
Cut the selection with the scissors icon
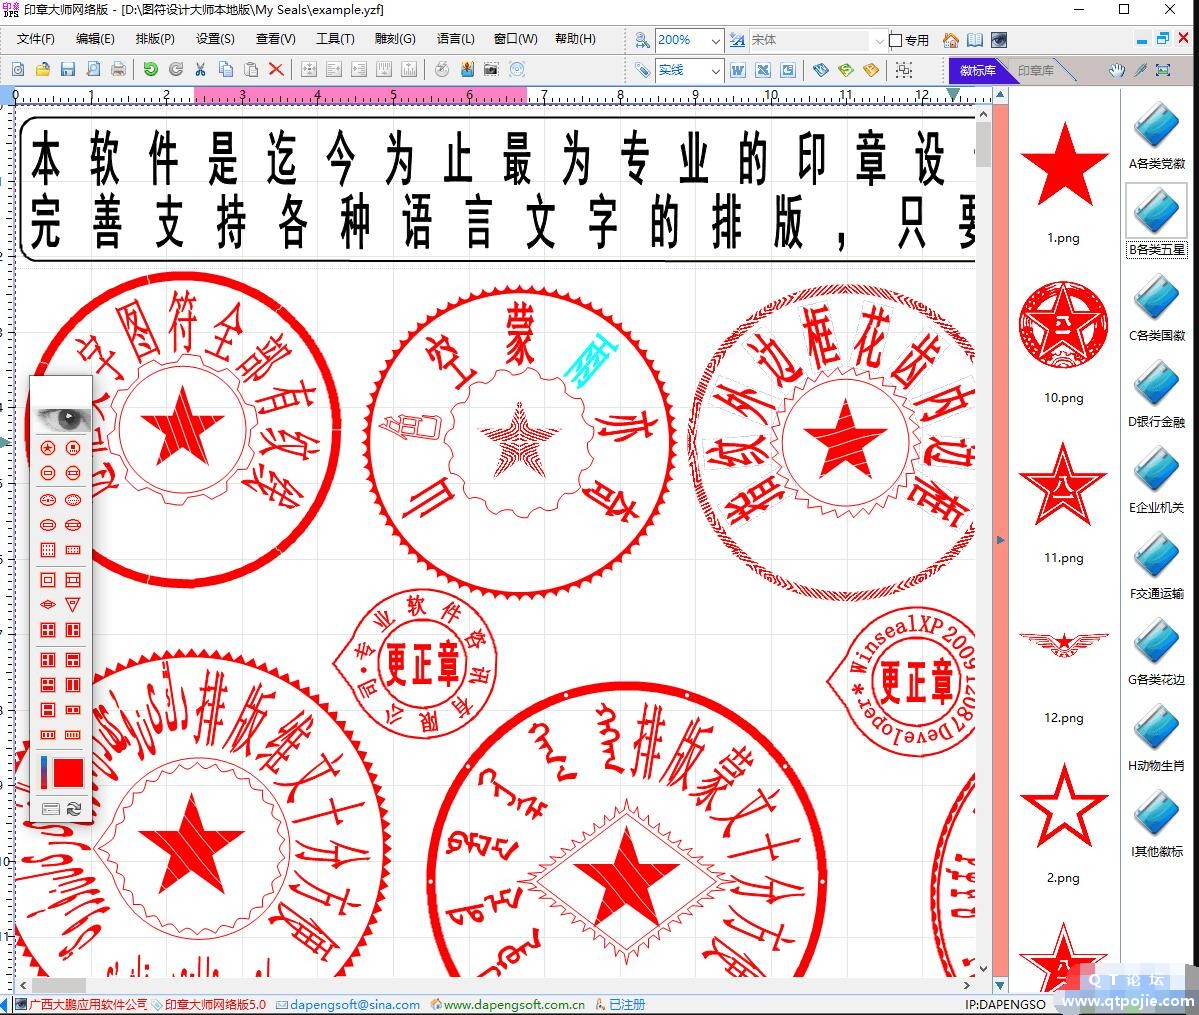click(x=200, y=70)
